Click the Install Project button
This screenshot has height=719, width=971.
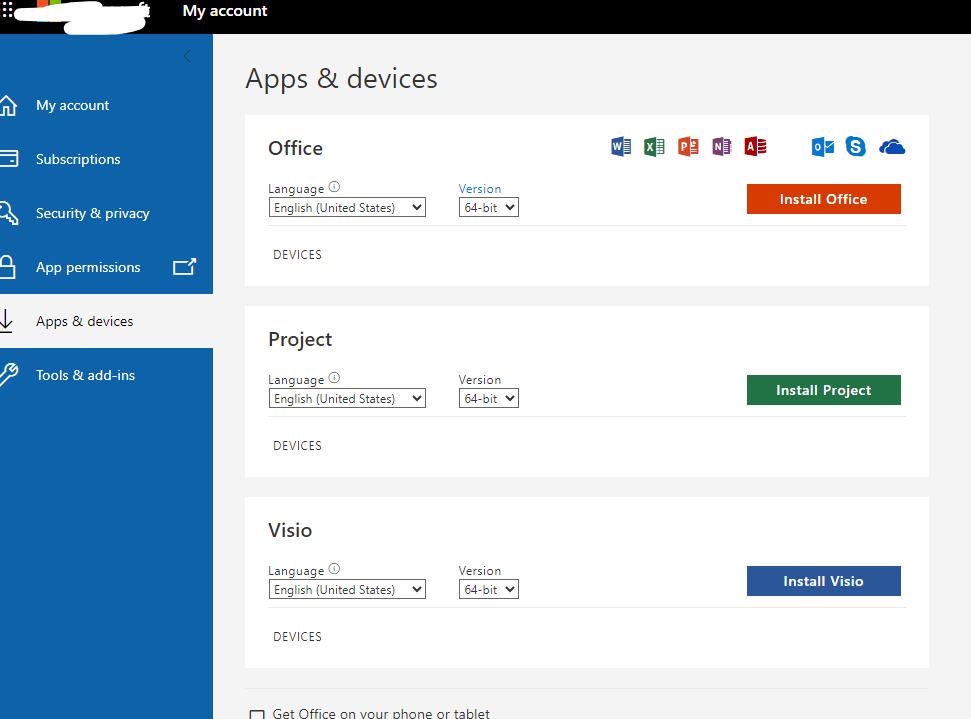click(824, 390)
